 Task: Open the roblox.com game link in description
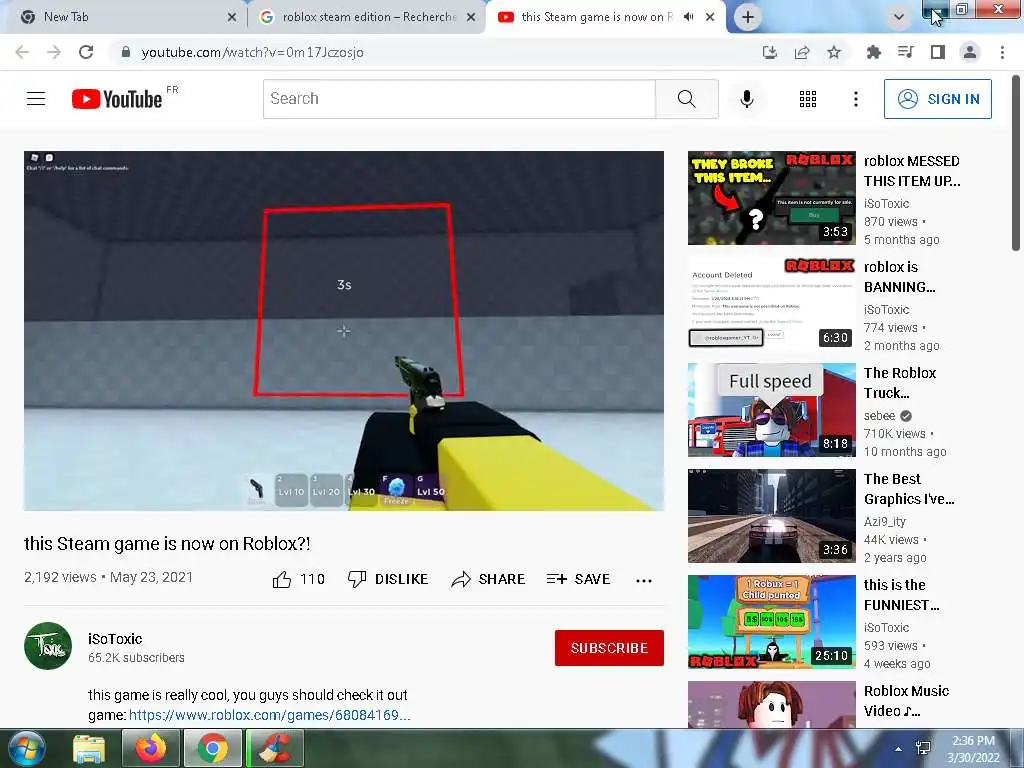click(x=270, y=715)
